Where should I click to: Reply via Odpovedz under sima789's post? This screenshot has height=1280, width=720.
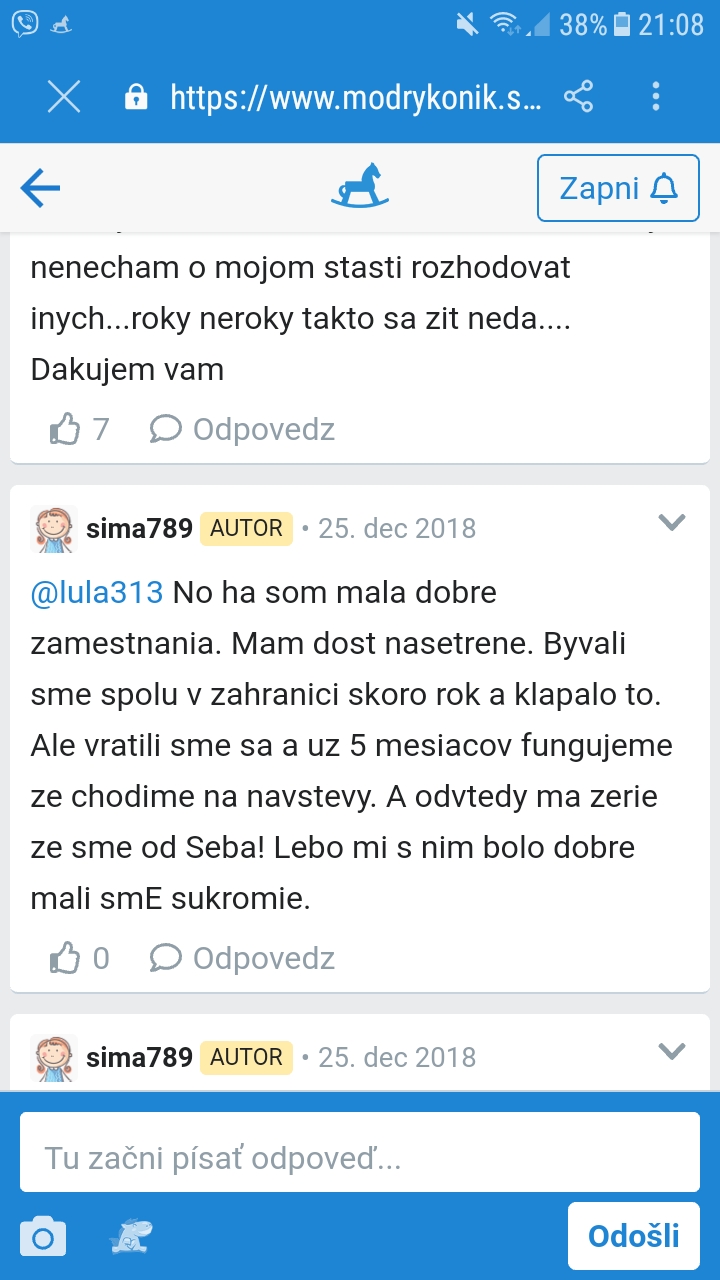[x=243, y=959]
